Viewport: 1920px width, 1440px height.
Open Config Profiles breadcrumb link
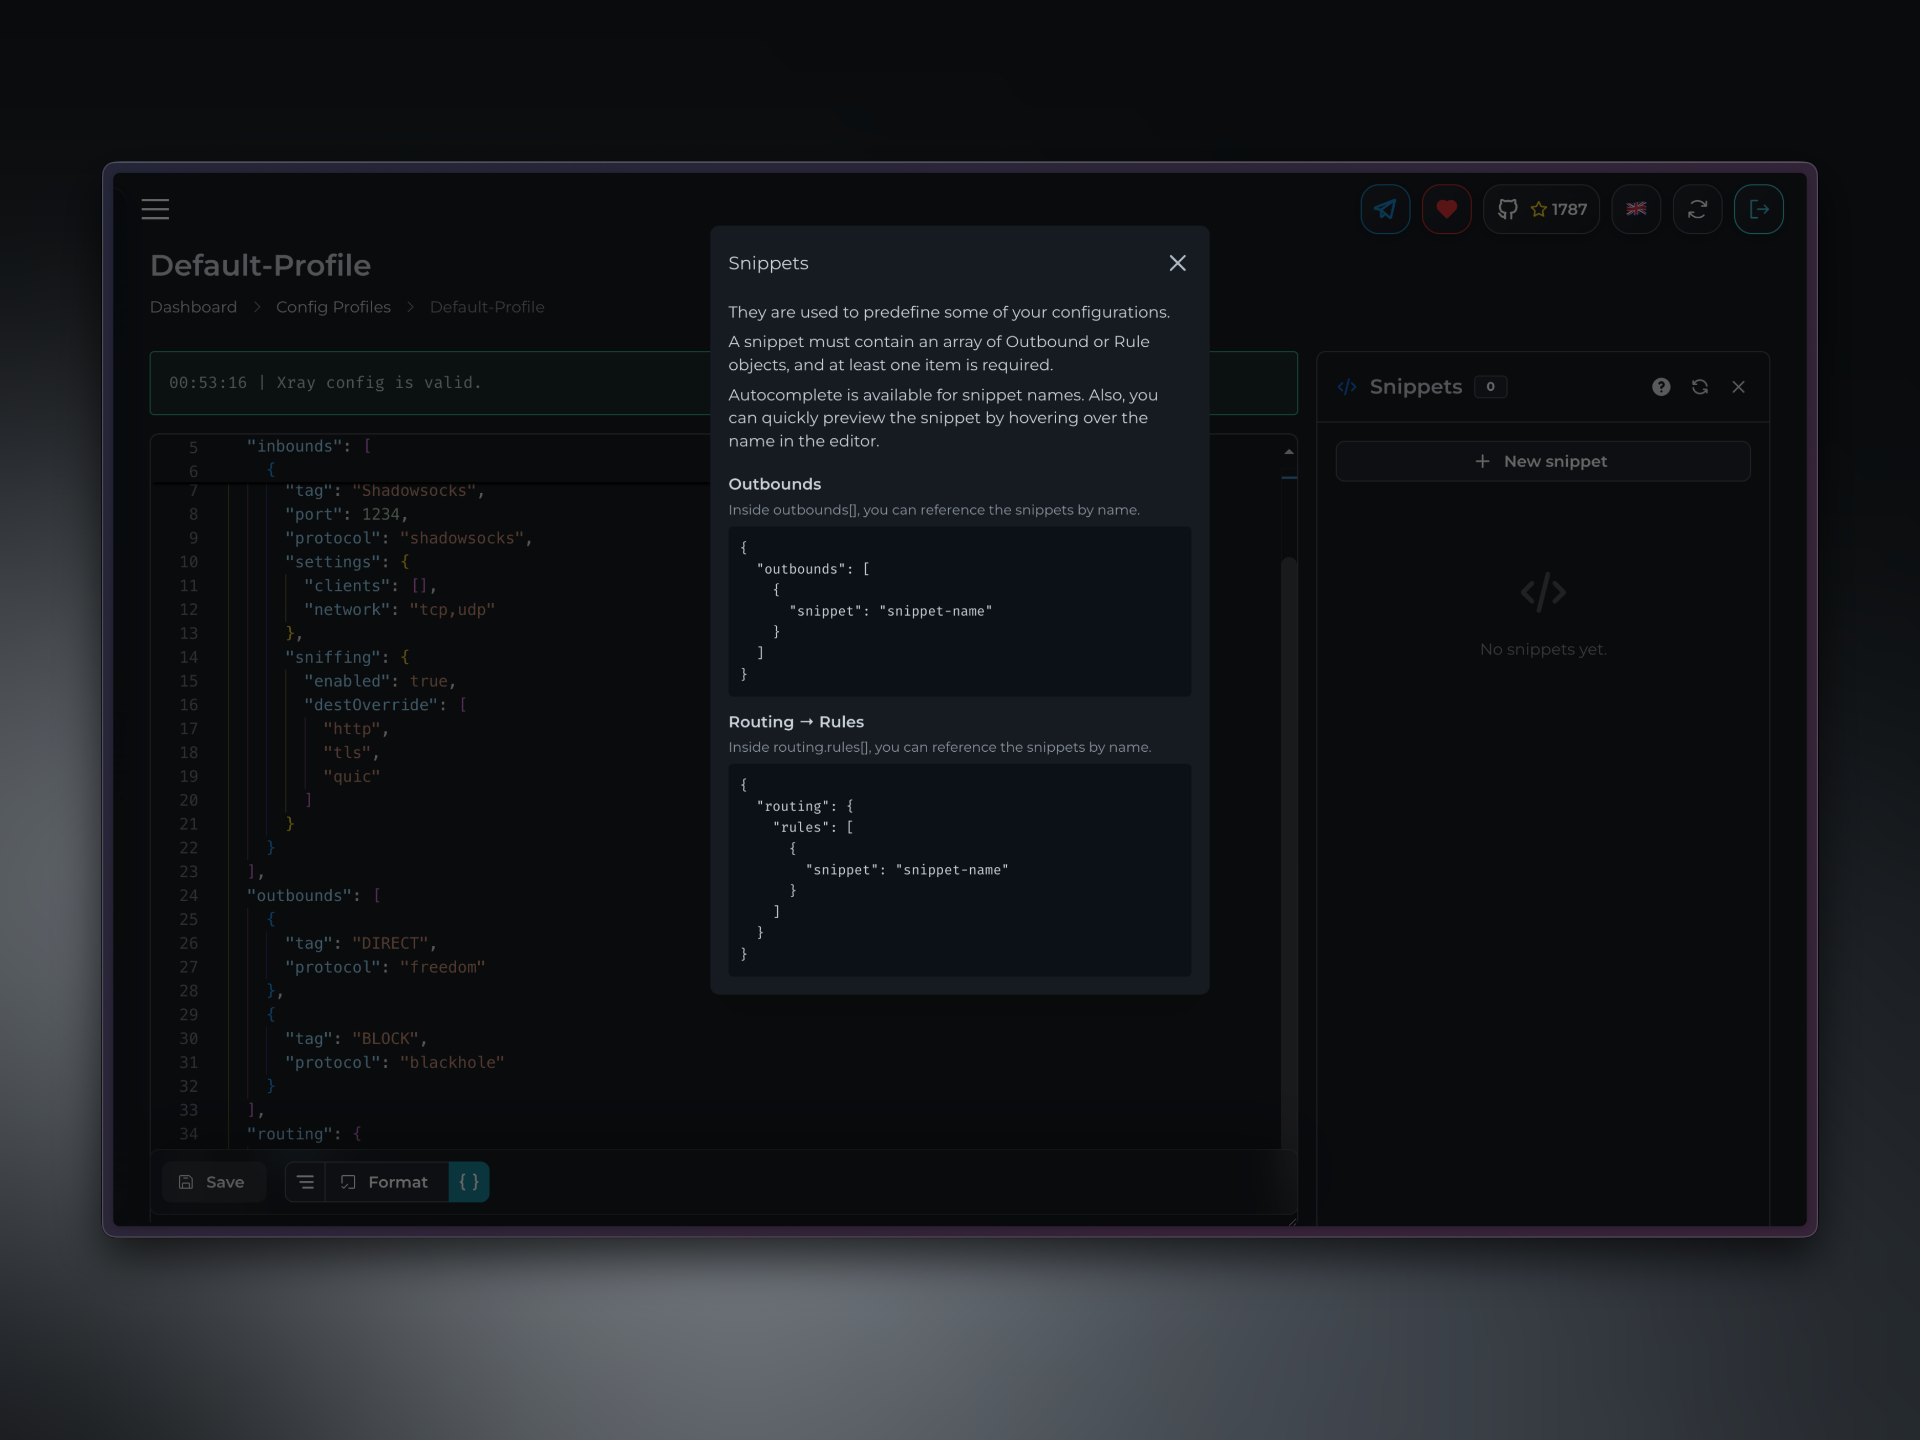point(333,307)
